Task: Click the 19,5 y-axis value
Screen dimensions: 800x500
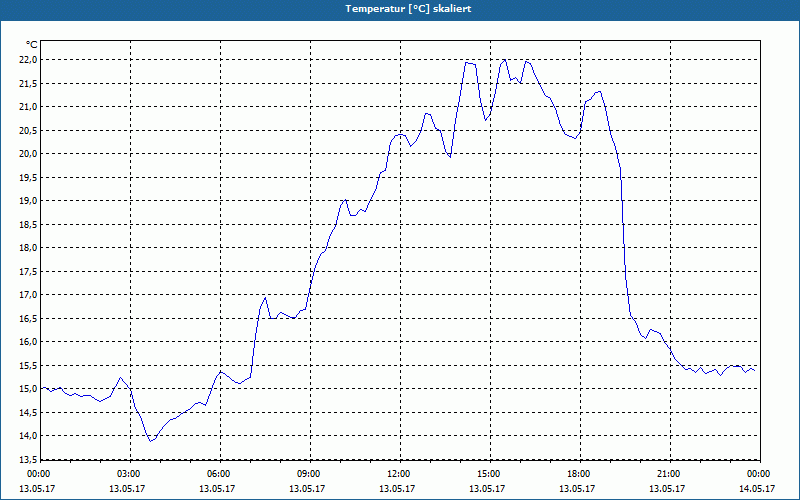Action: (29, 177)
